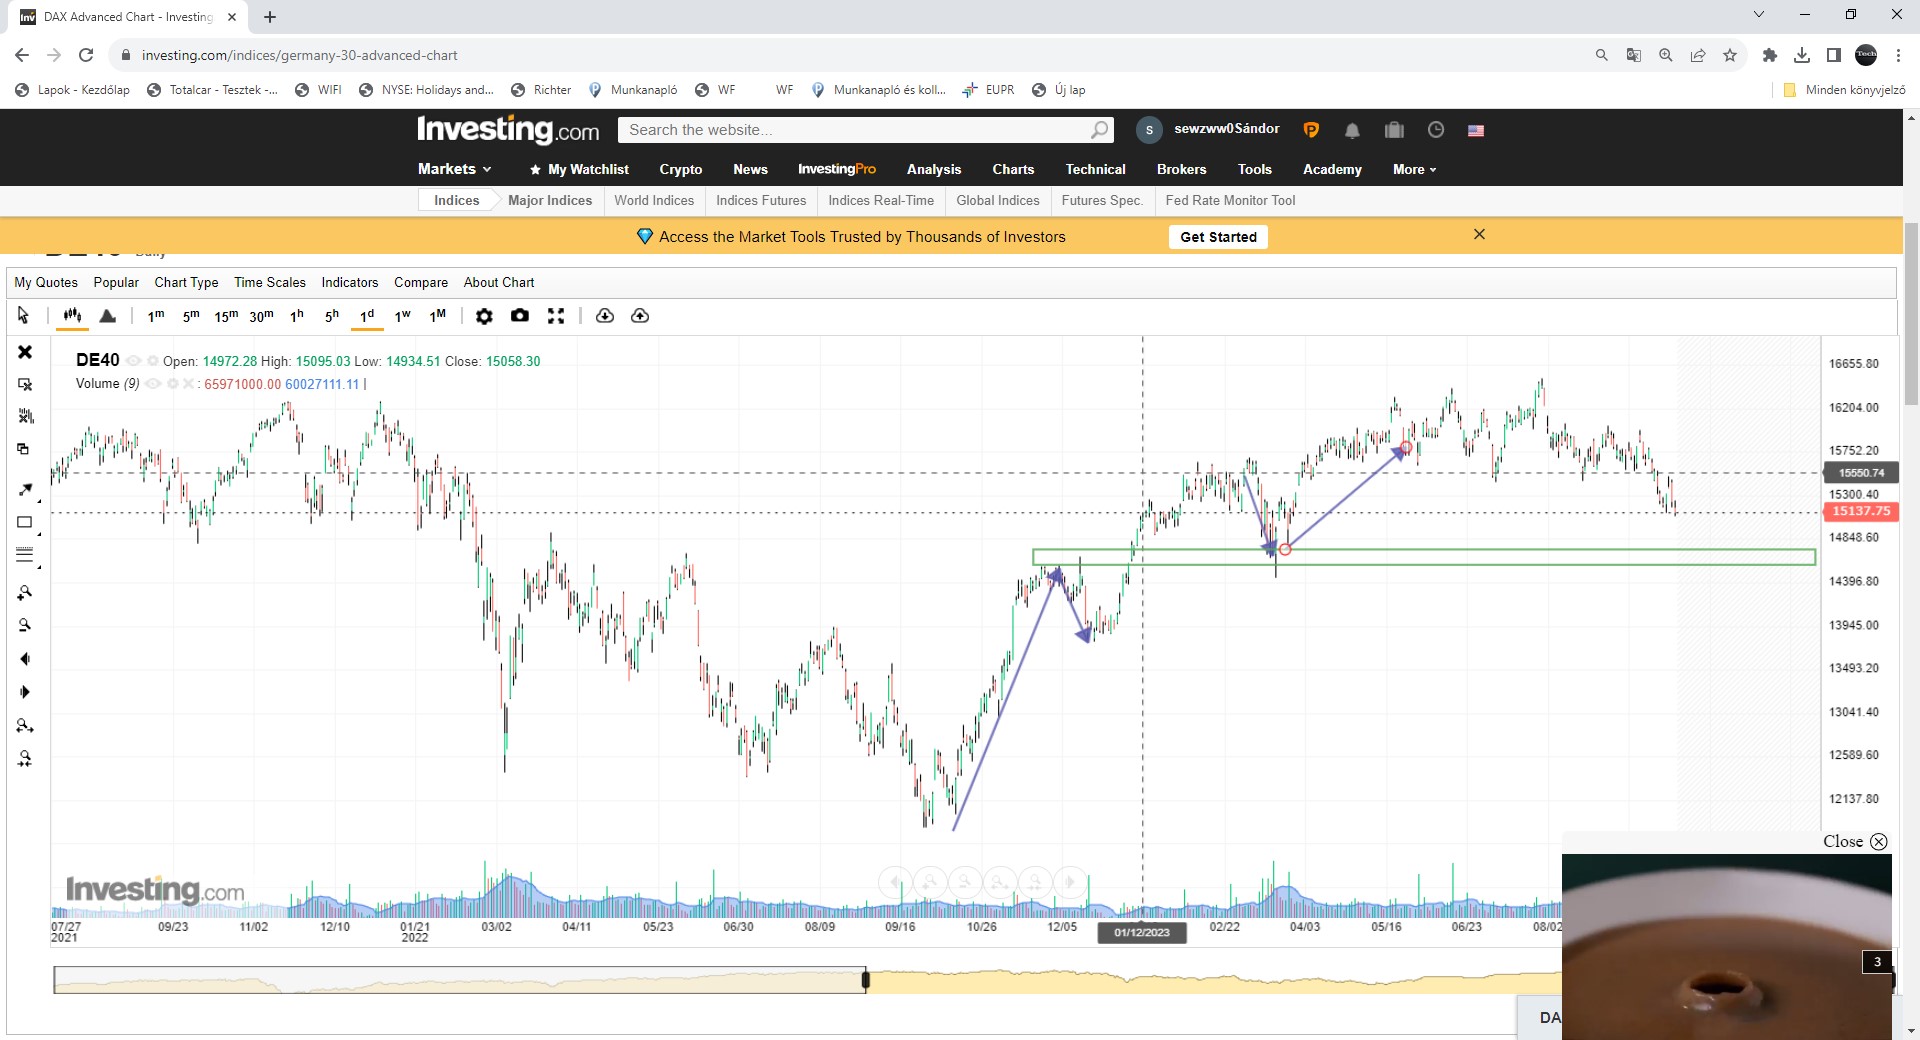Viewport: 1920px width, 1040px height.
Task: Open the Chart Type menu
Action: coord(186,282)
